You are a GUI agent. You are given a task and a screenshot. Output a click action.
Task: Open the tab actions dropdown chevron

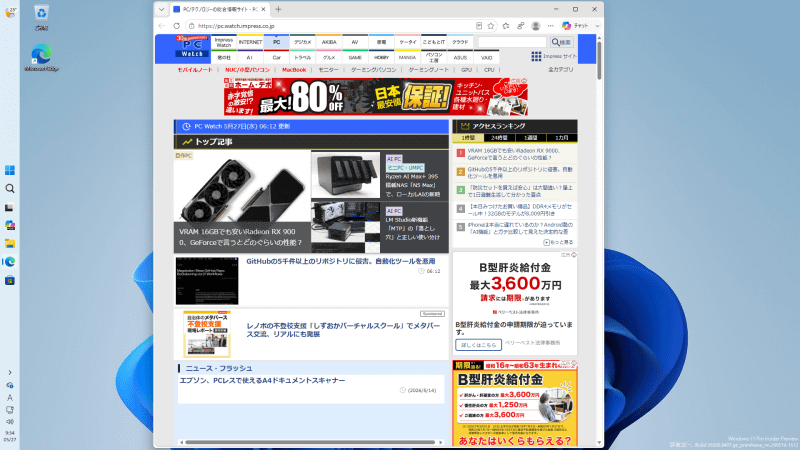pyautogui.click(x=161, y=9)
